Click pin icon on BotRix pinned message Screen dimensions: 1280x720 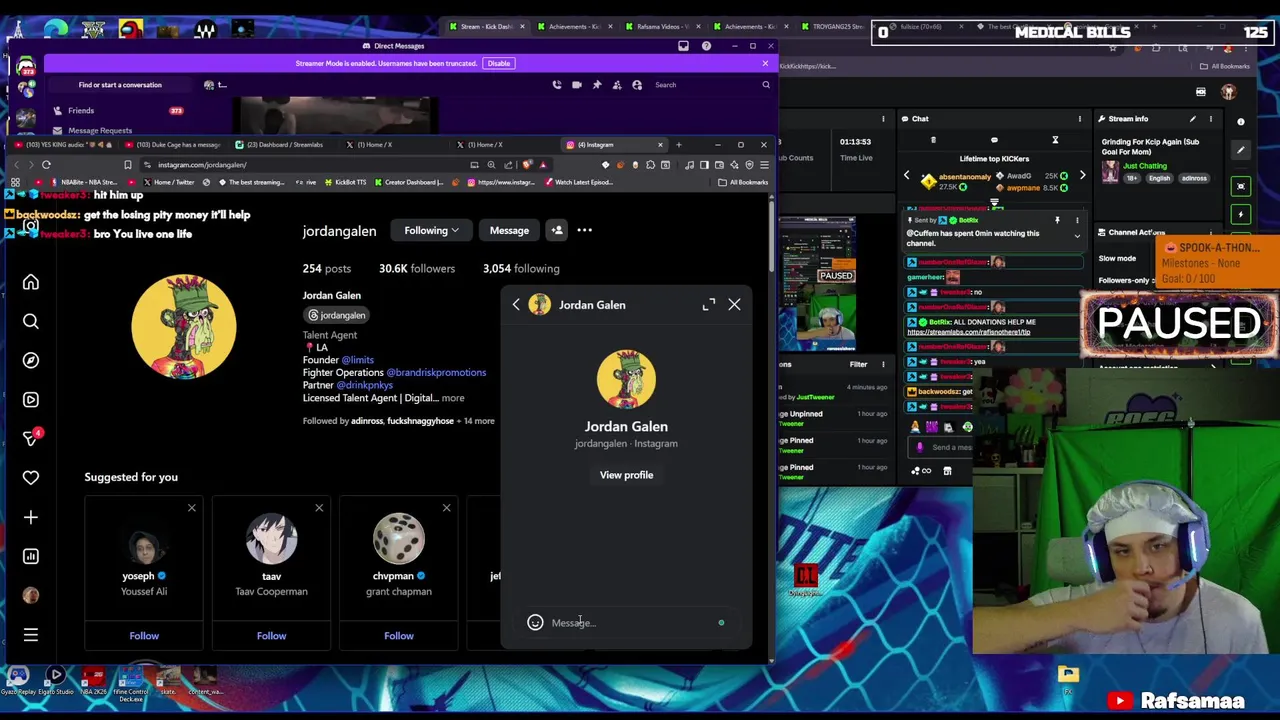pos(1057,220)
